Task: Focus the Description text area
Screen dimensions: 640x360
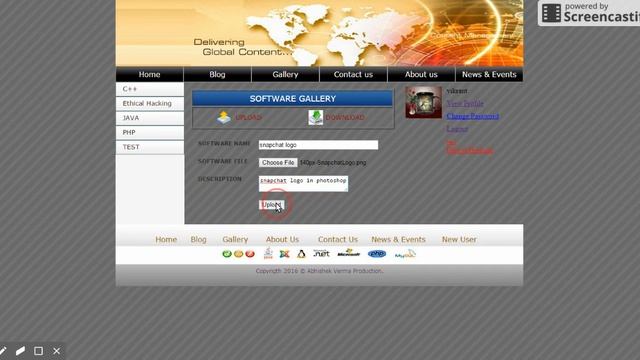Action: (x=303, y=184)
